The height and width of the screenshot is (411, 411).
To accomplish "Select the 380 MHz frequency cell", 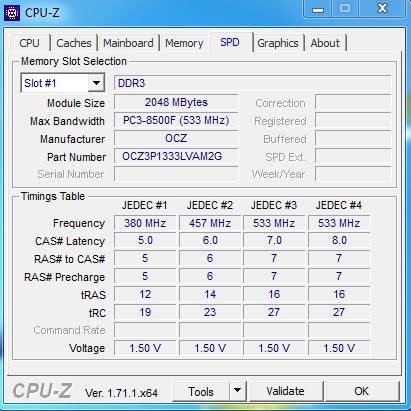I will coord(145,223).
